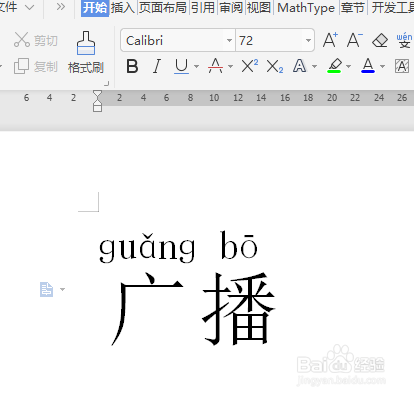
Task: Toggle Superscript X² formatting
Action: pos(250,66)
